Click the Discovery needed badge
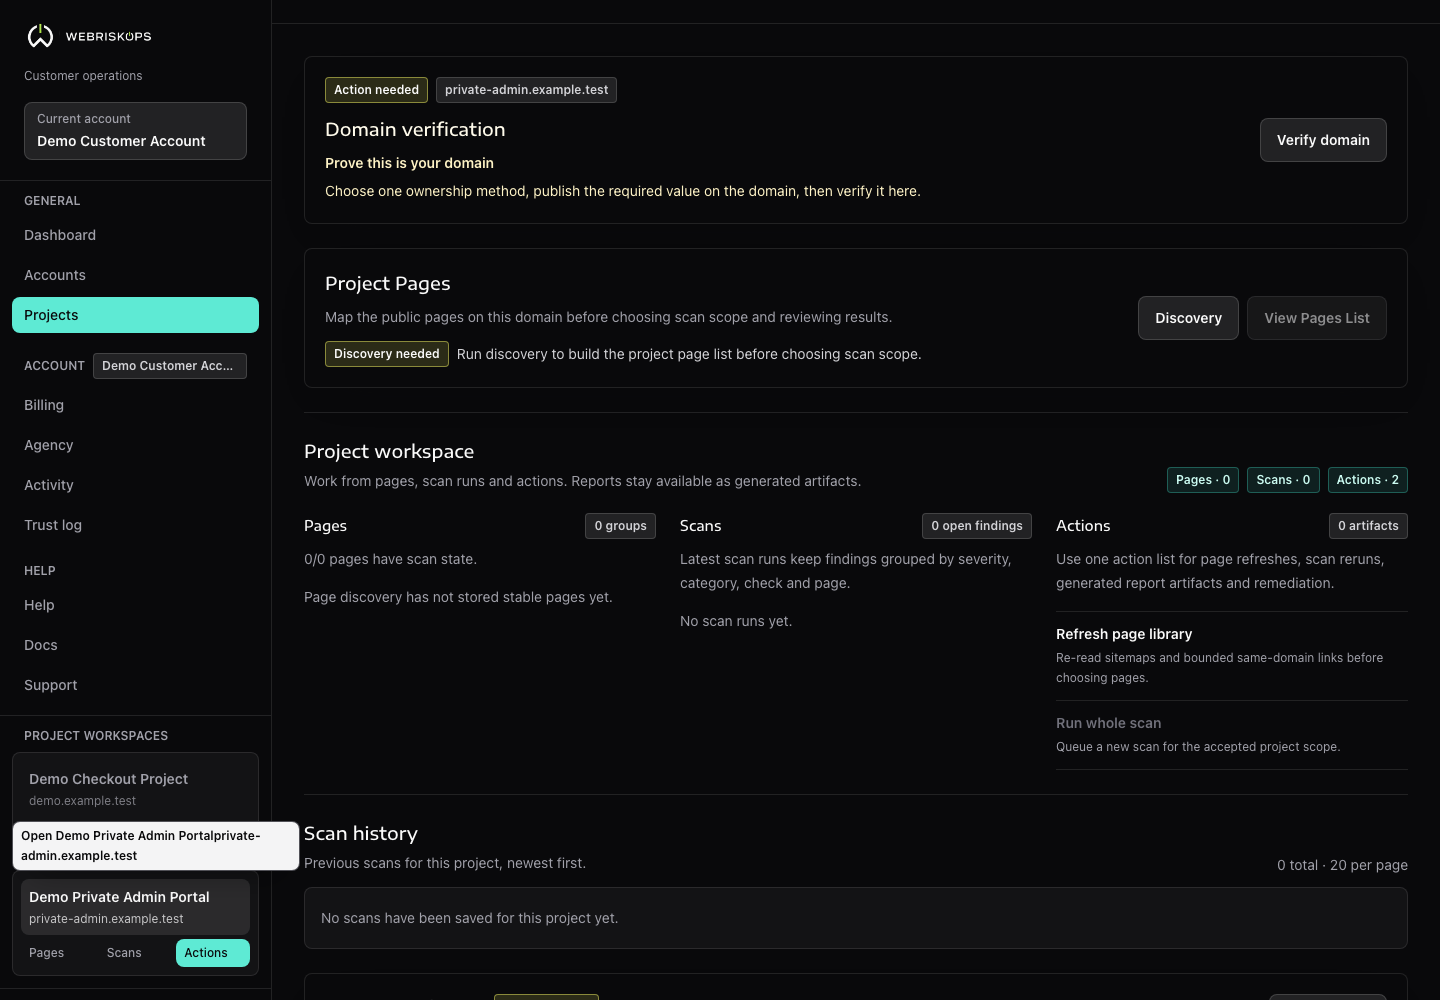 [x=387, y=354]
